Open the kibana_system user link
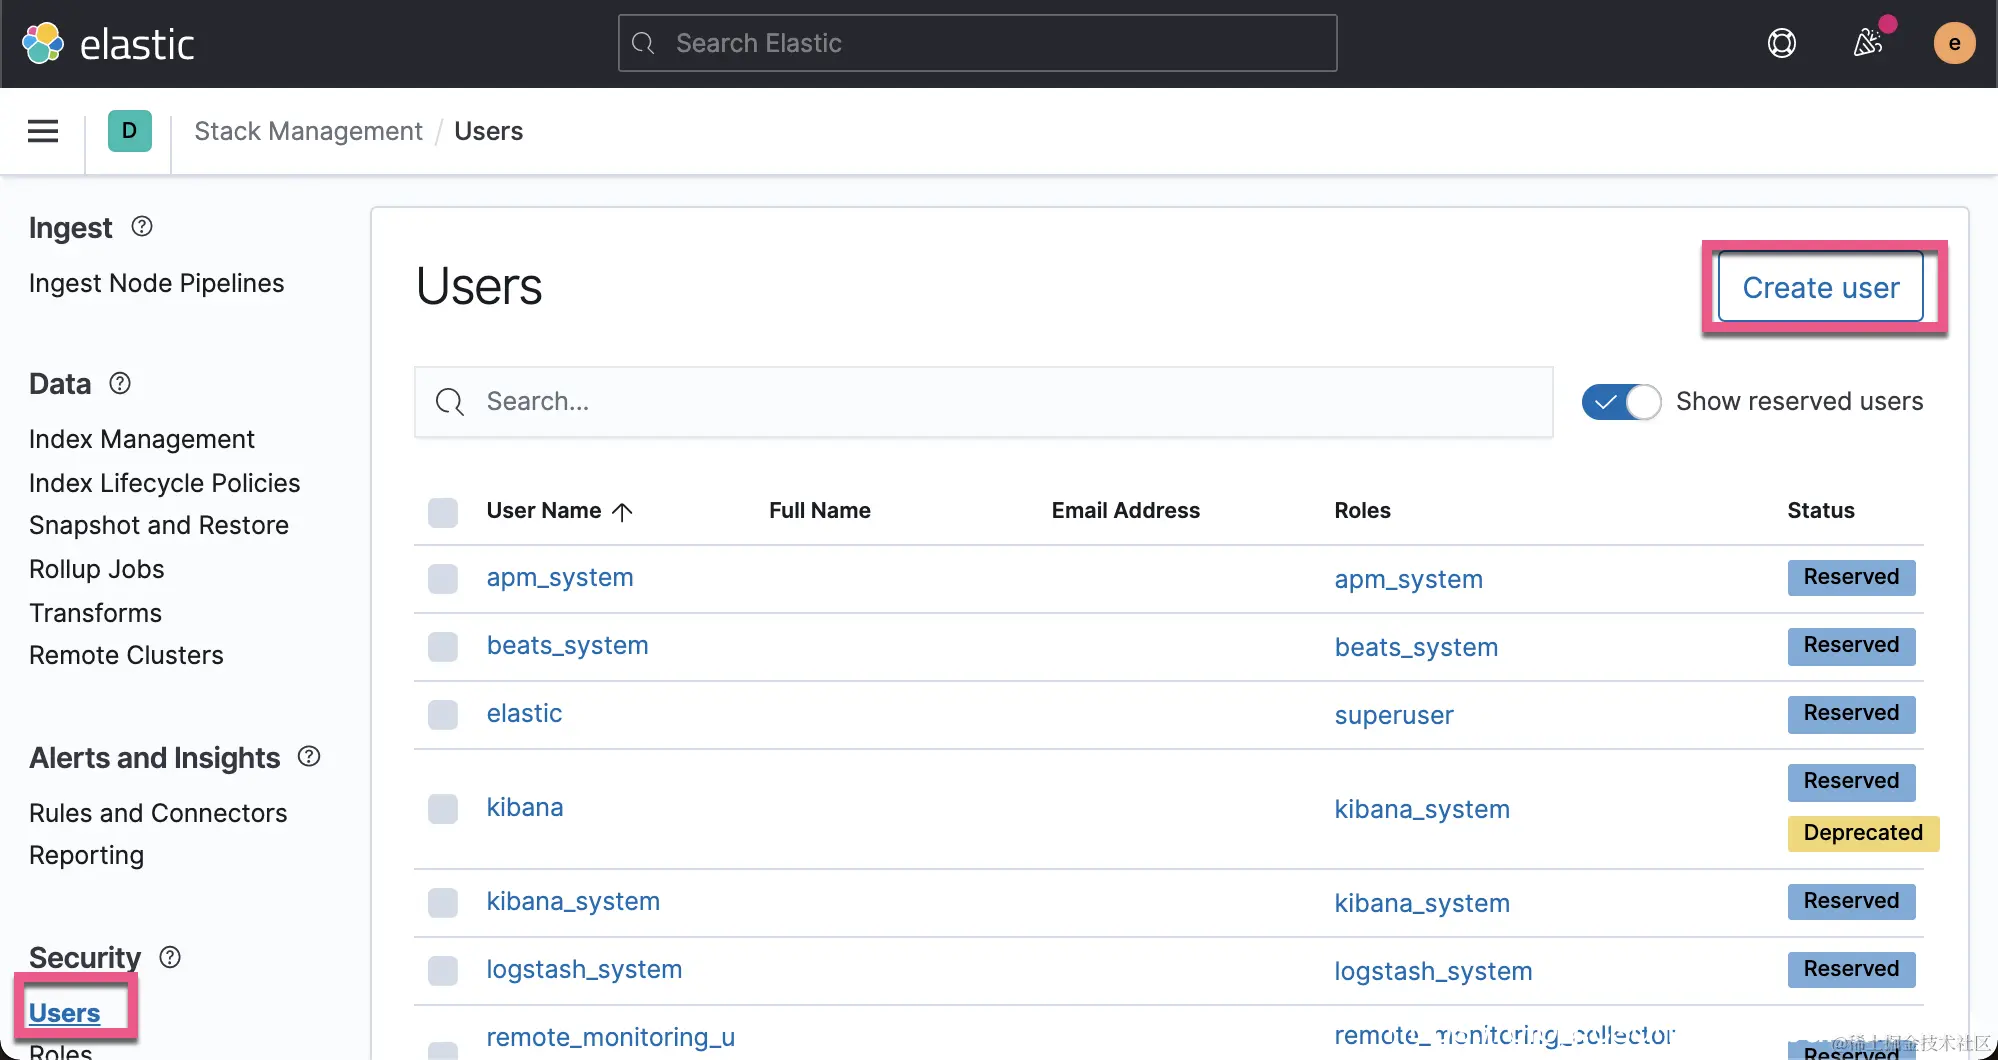The width and height of the screenshot is (1998, 1060). coord(574,901)
